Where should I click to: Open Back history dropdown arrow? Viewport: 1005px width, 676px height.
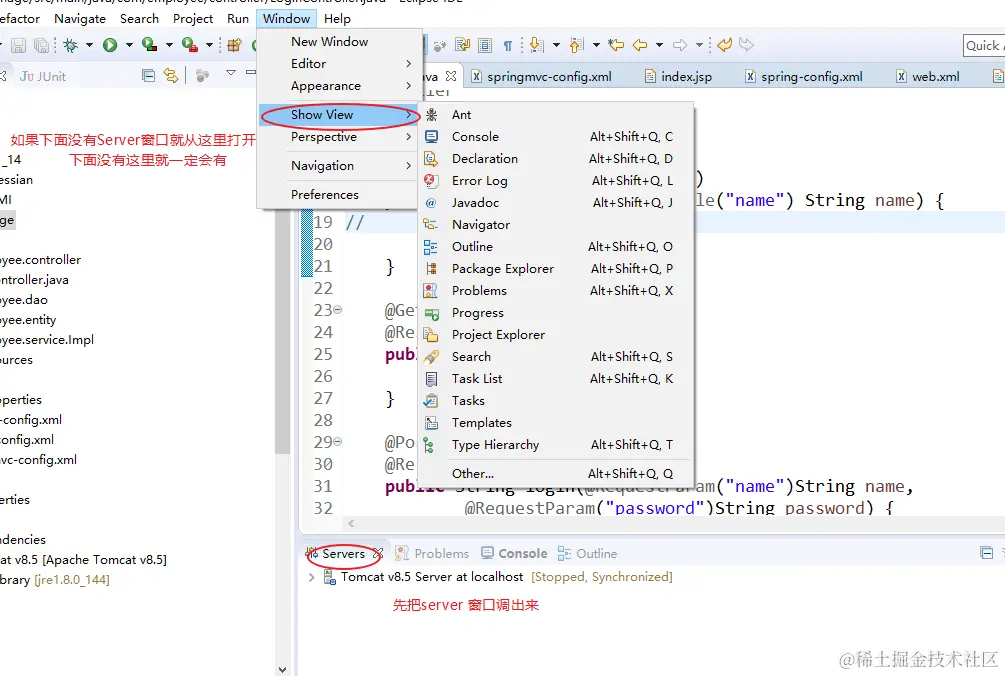pos(659,45)
